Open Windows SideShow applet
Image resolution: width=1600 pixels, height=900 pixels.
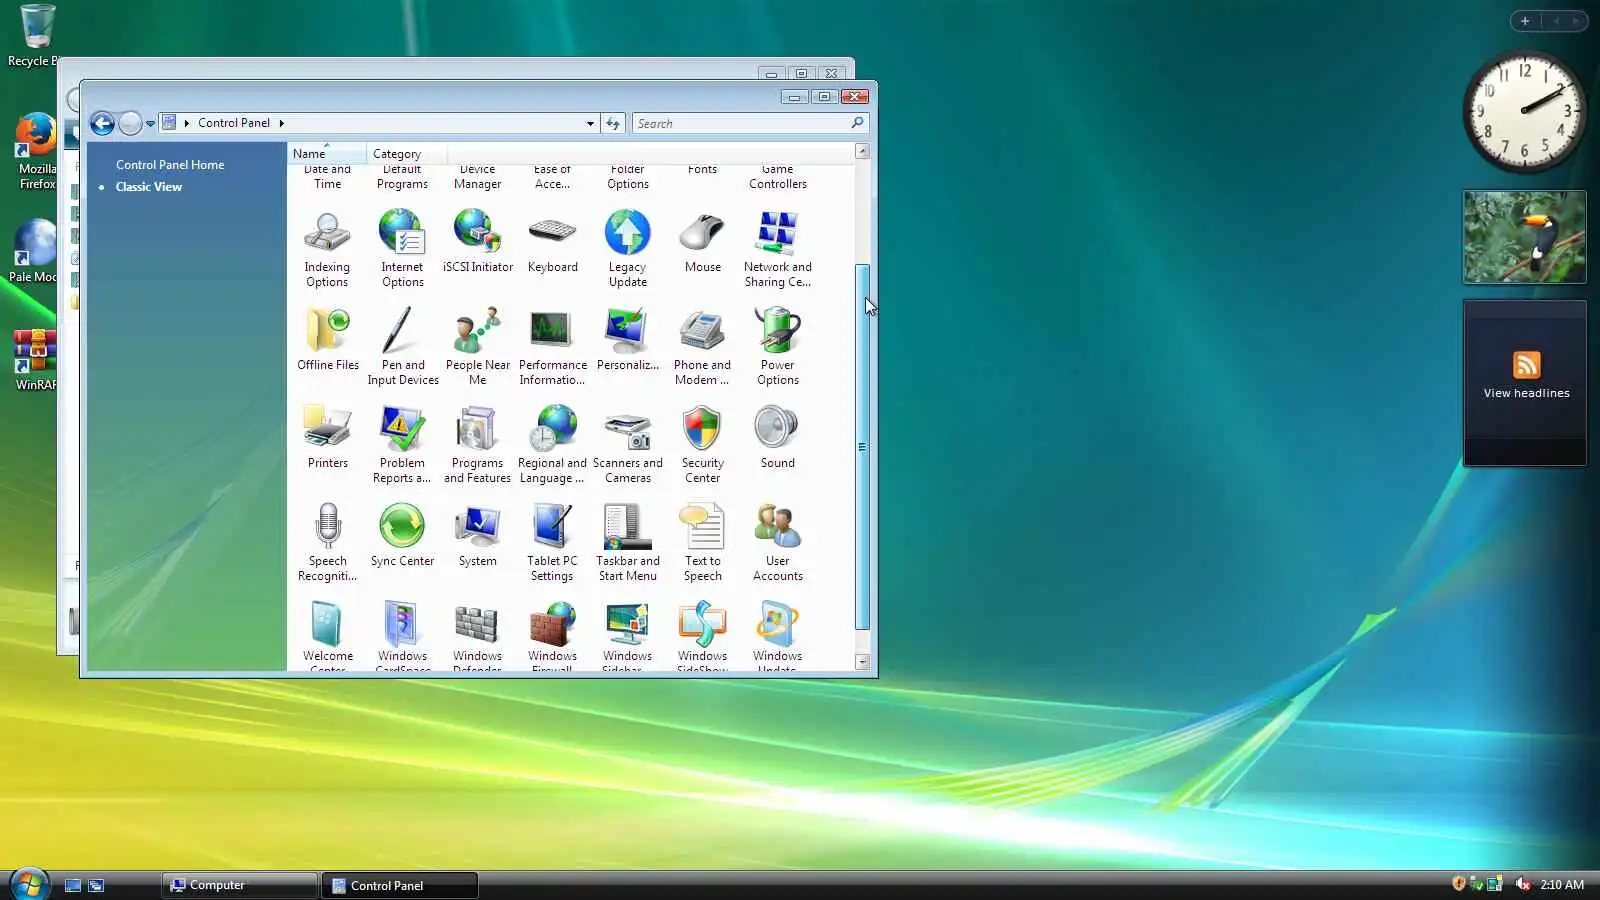tap(703, 635)
